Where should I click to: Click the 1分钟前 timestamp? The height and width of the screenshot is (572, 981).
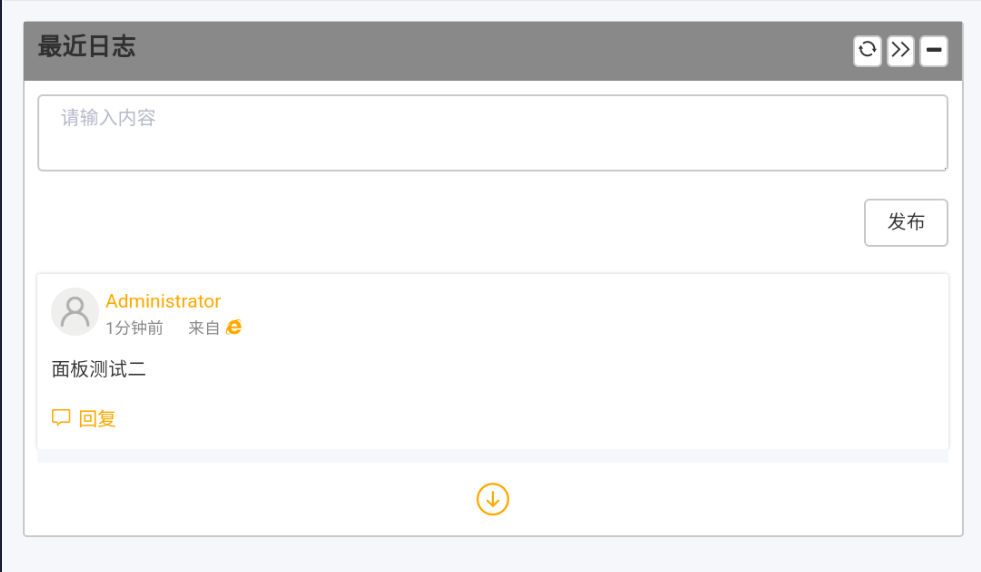134,328
